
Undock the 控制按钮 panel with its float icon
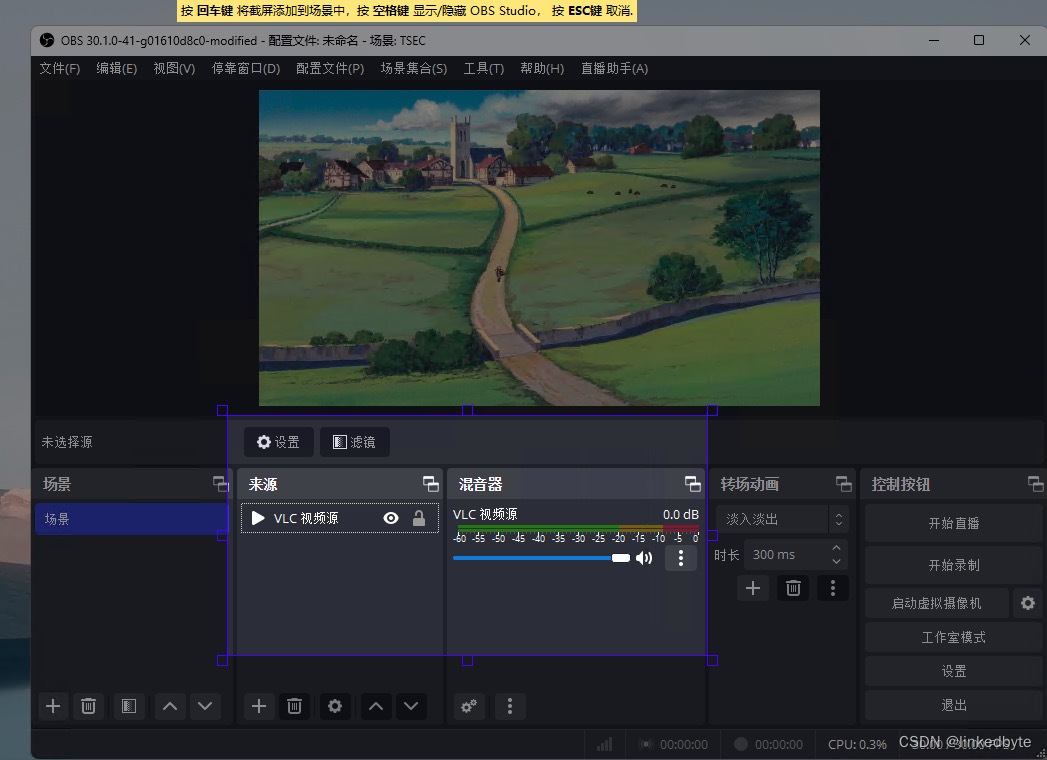tap(1035, 484)
